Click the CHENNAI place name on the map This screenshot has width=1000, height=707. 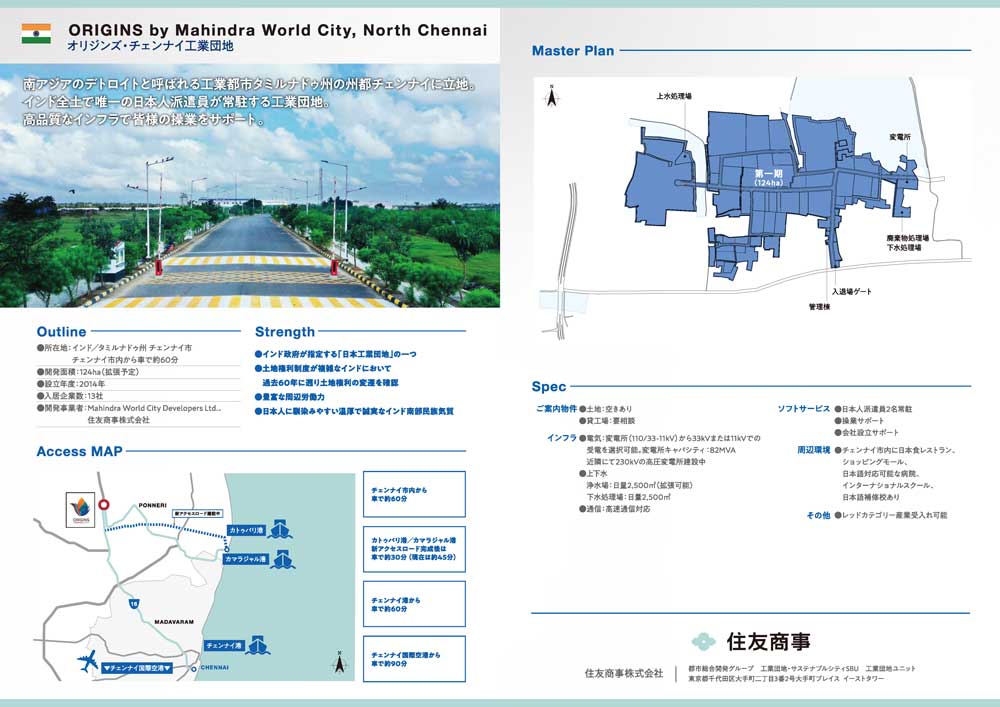(x=214, y=667)
